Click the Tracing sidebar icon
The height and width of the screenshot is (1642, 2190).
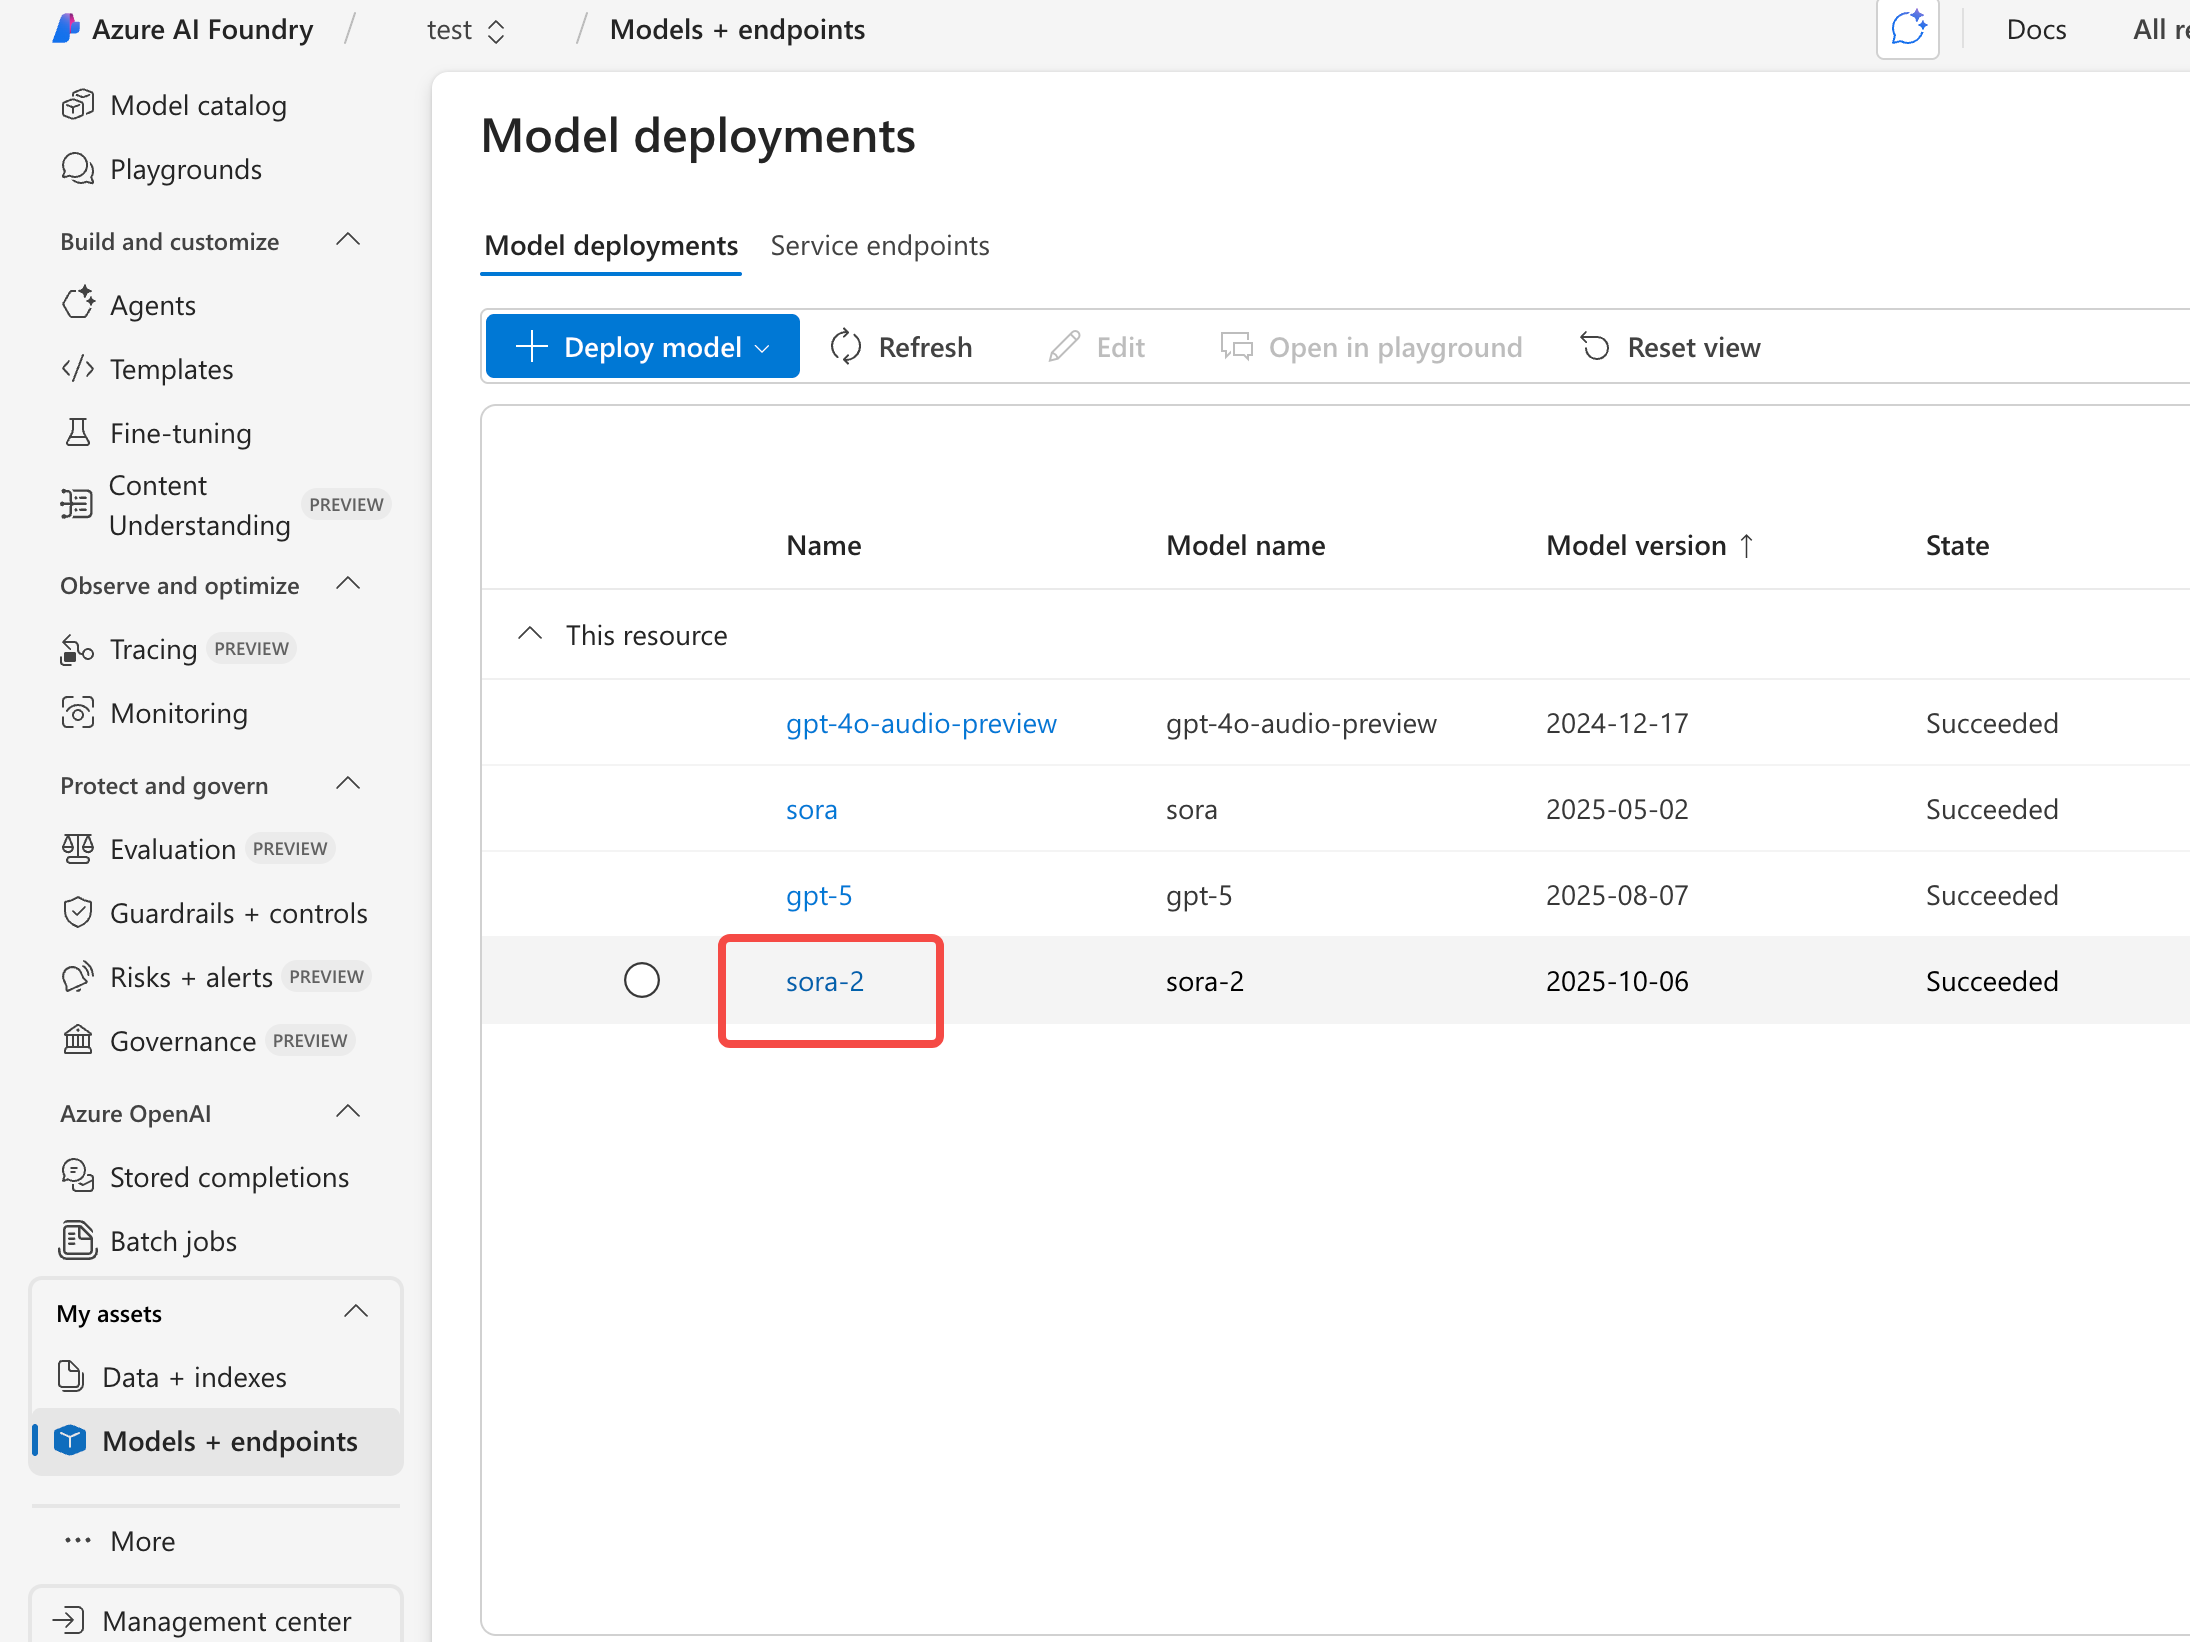click(77, 649)
